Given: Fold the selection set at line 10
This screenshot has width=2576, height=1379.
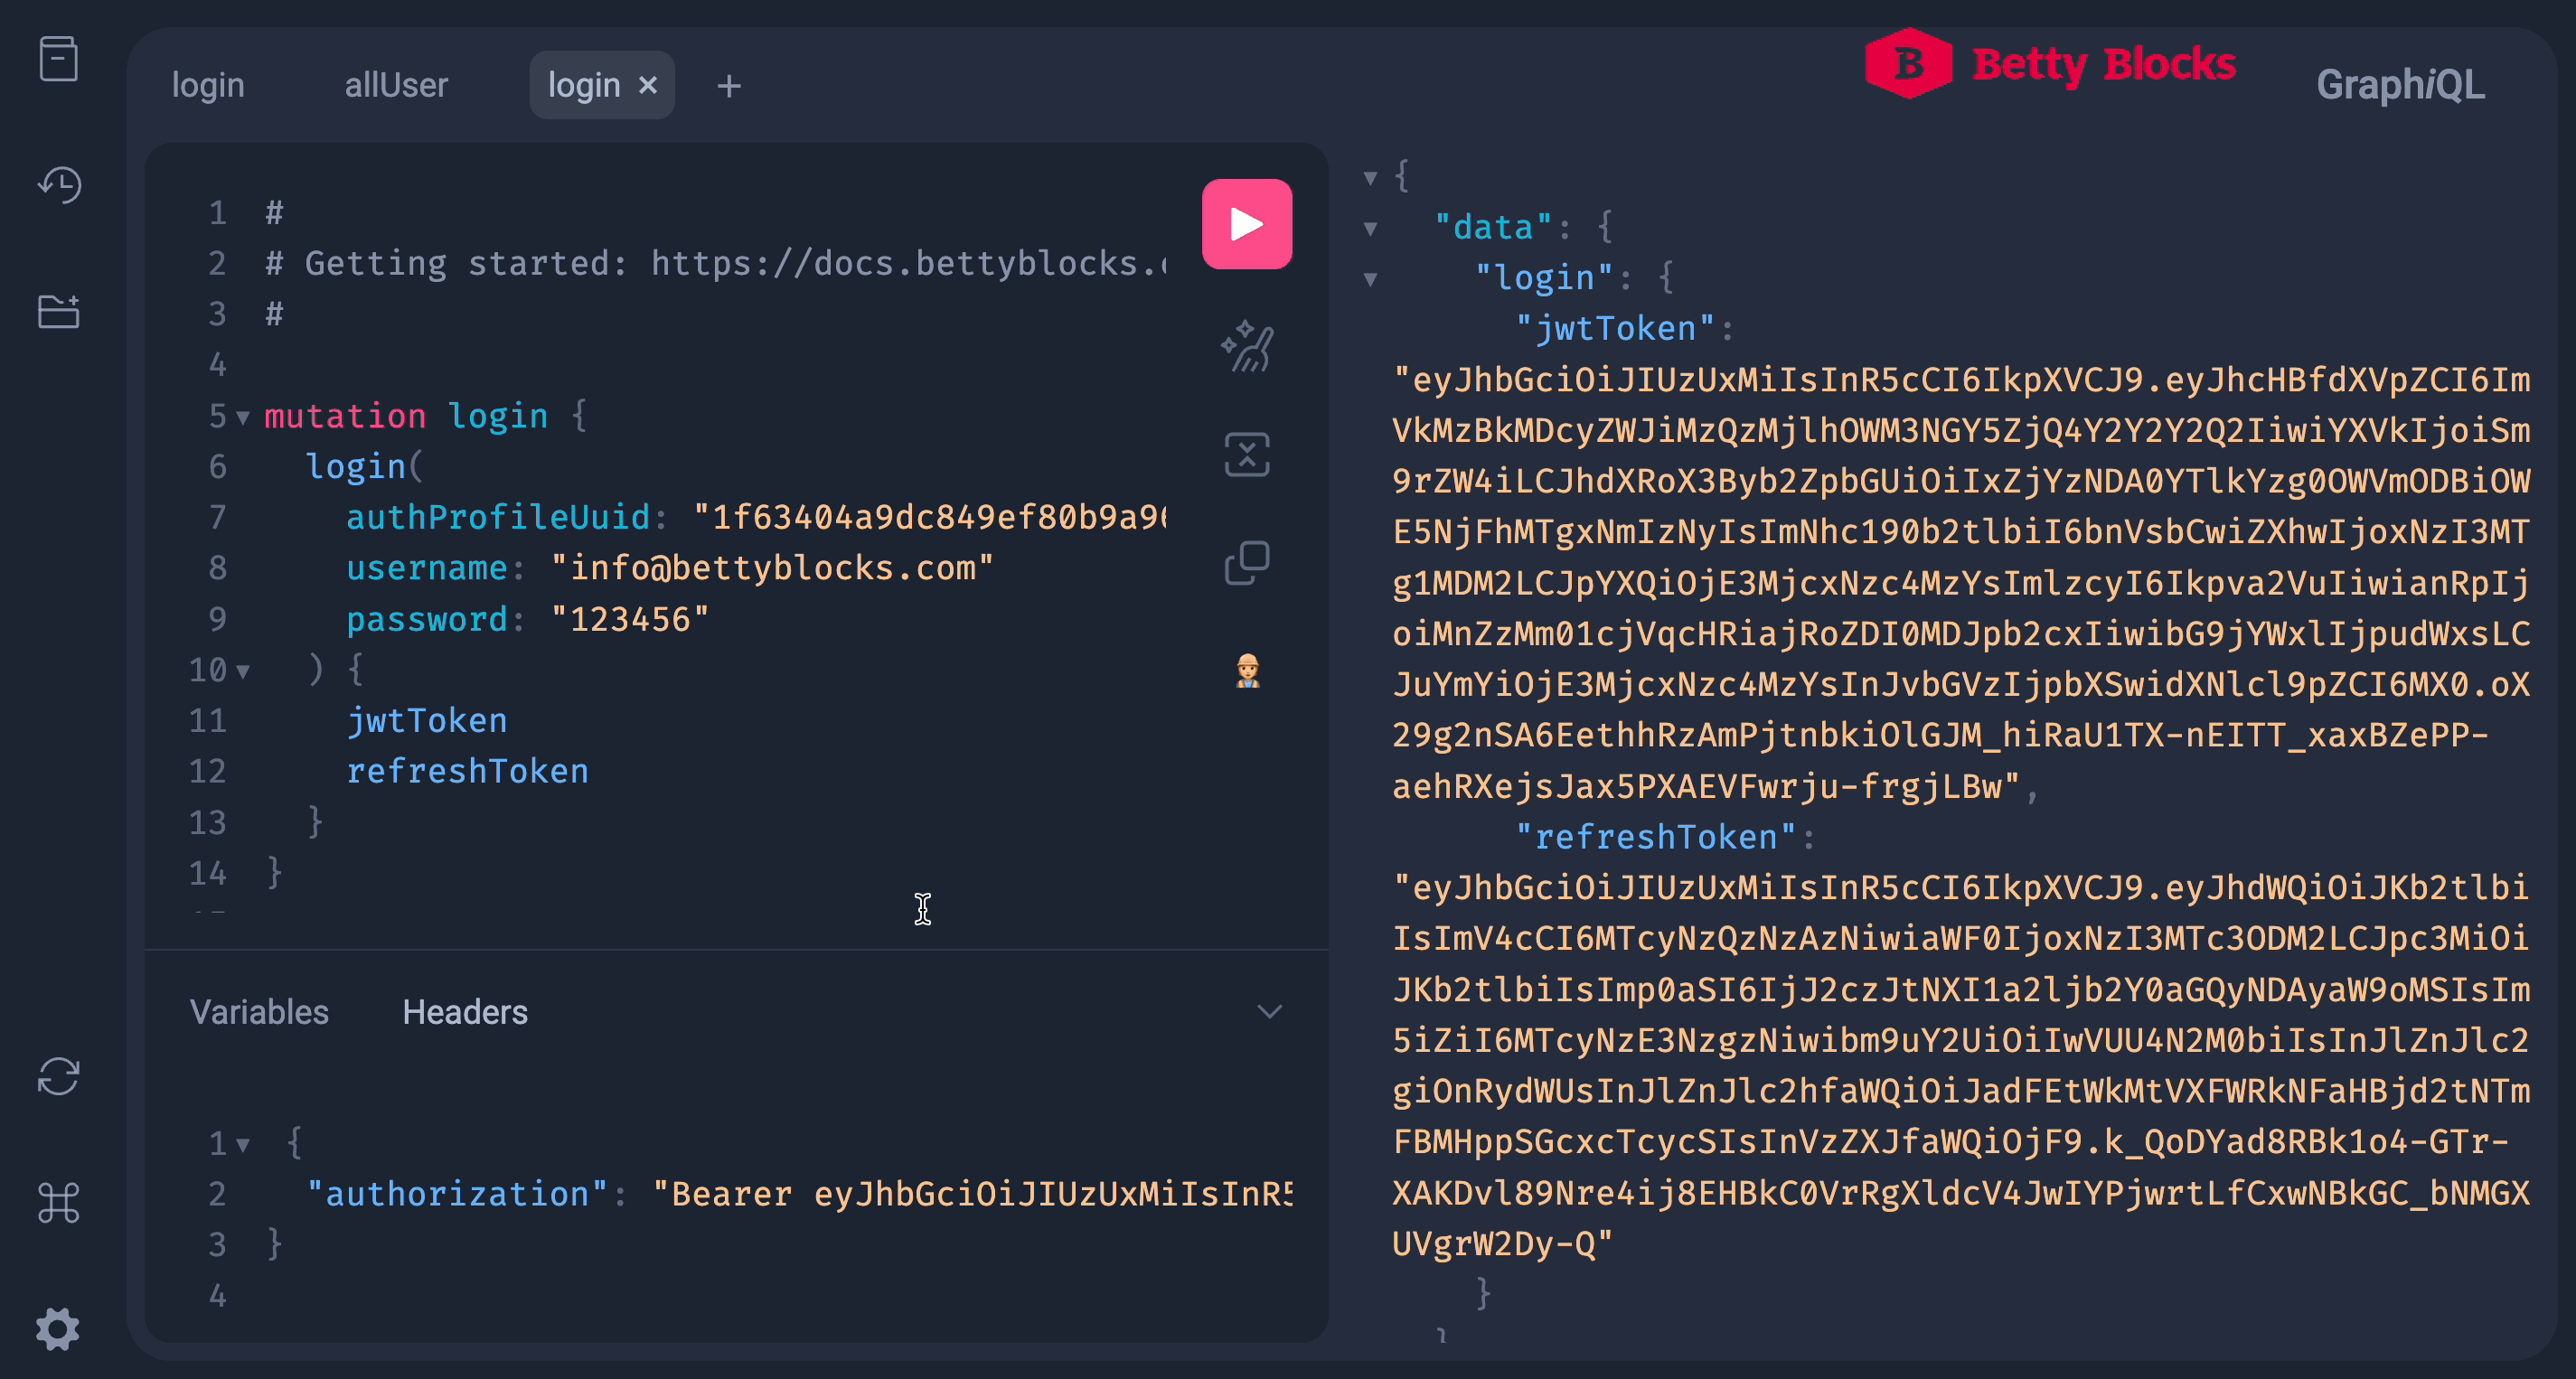Looking at the screenshot, I should (243, 671).
